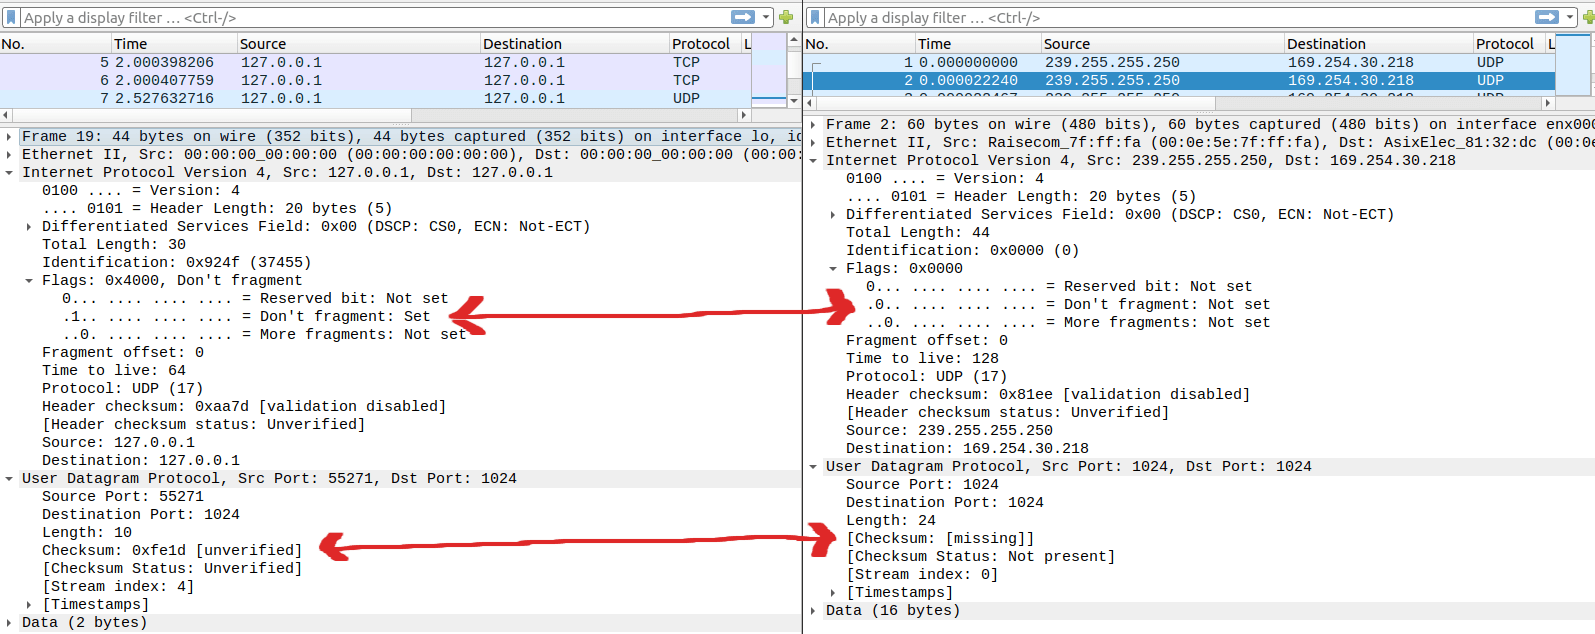This screenshot has height=634, width=1595.
Task: Expand Ethernet II node in right window
Action: click(814, 142)
